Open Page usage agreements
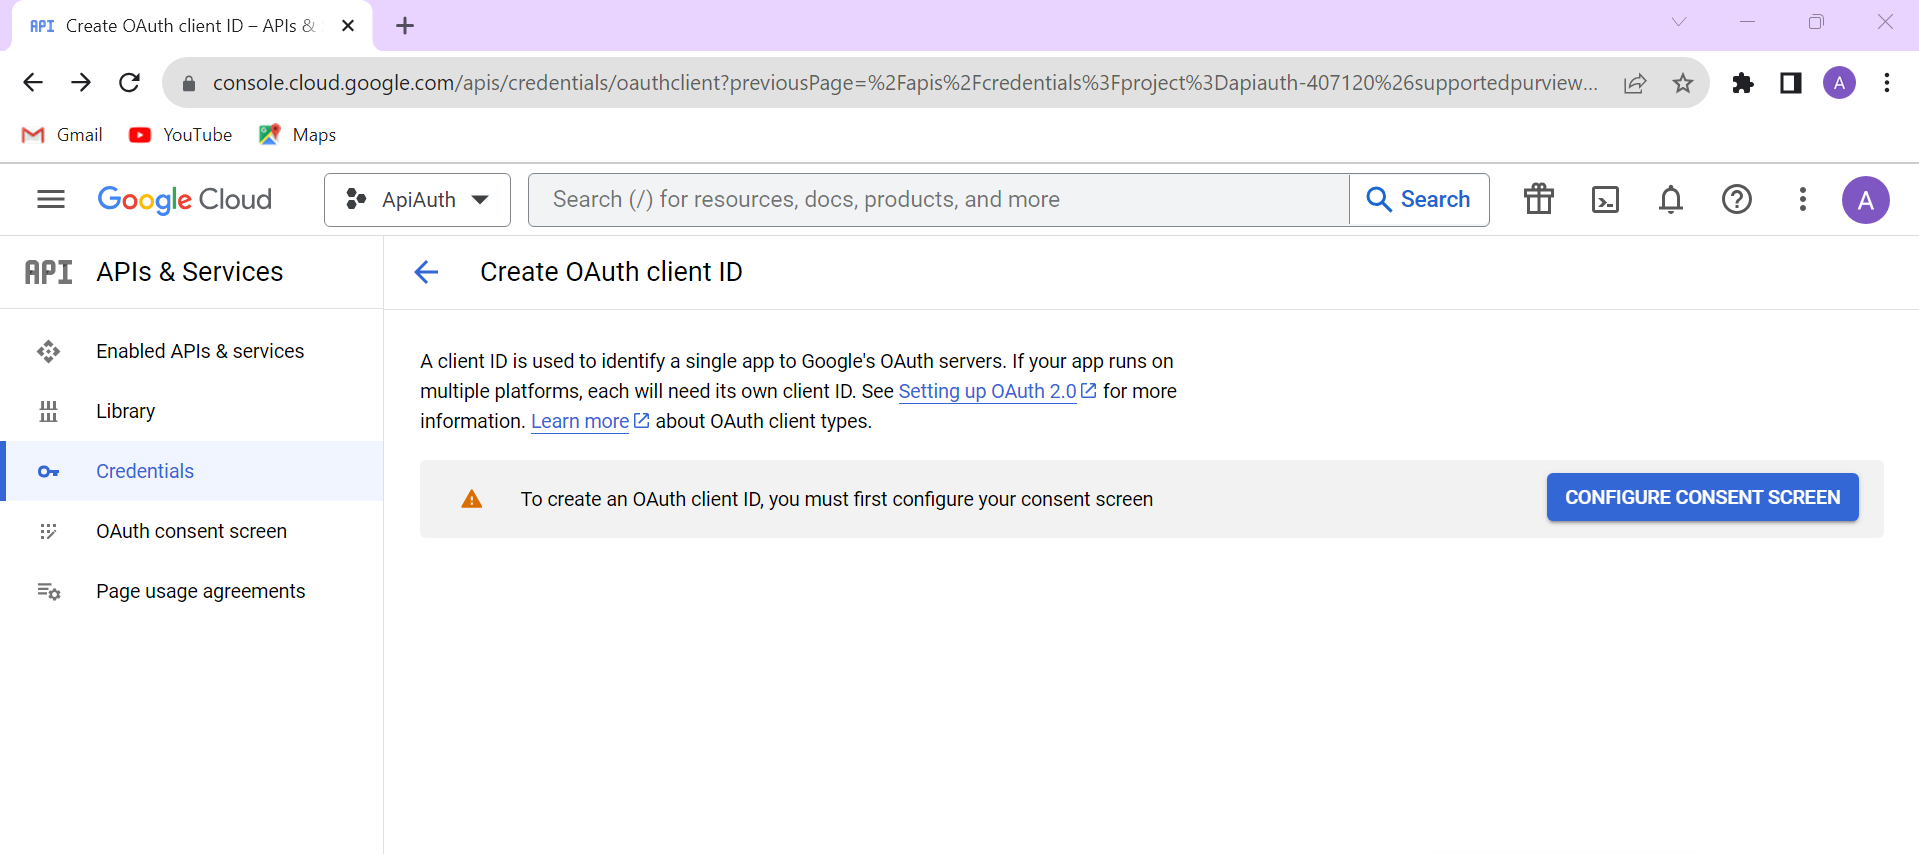The width and height of the screenshot is (1919, 854). pyautogui.click(x=192, y=591)
